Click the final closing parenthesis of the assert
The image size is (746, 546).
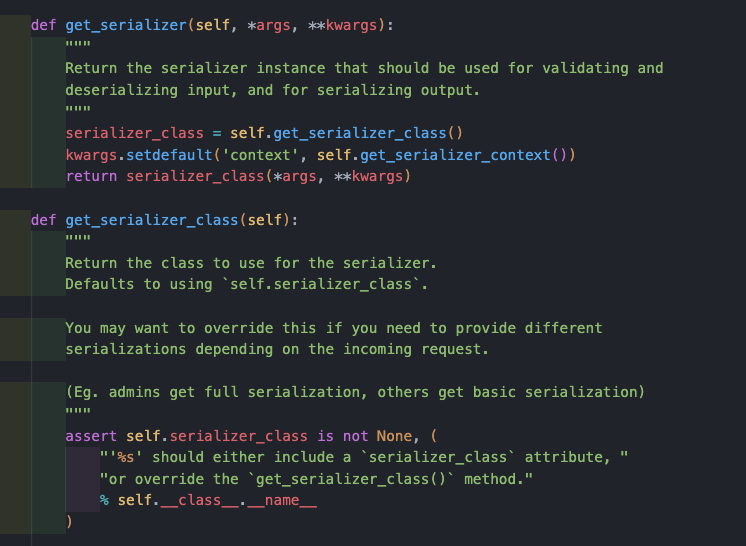pyautogui.click(x=69, y=522)
